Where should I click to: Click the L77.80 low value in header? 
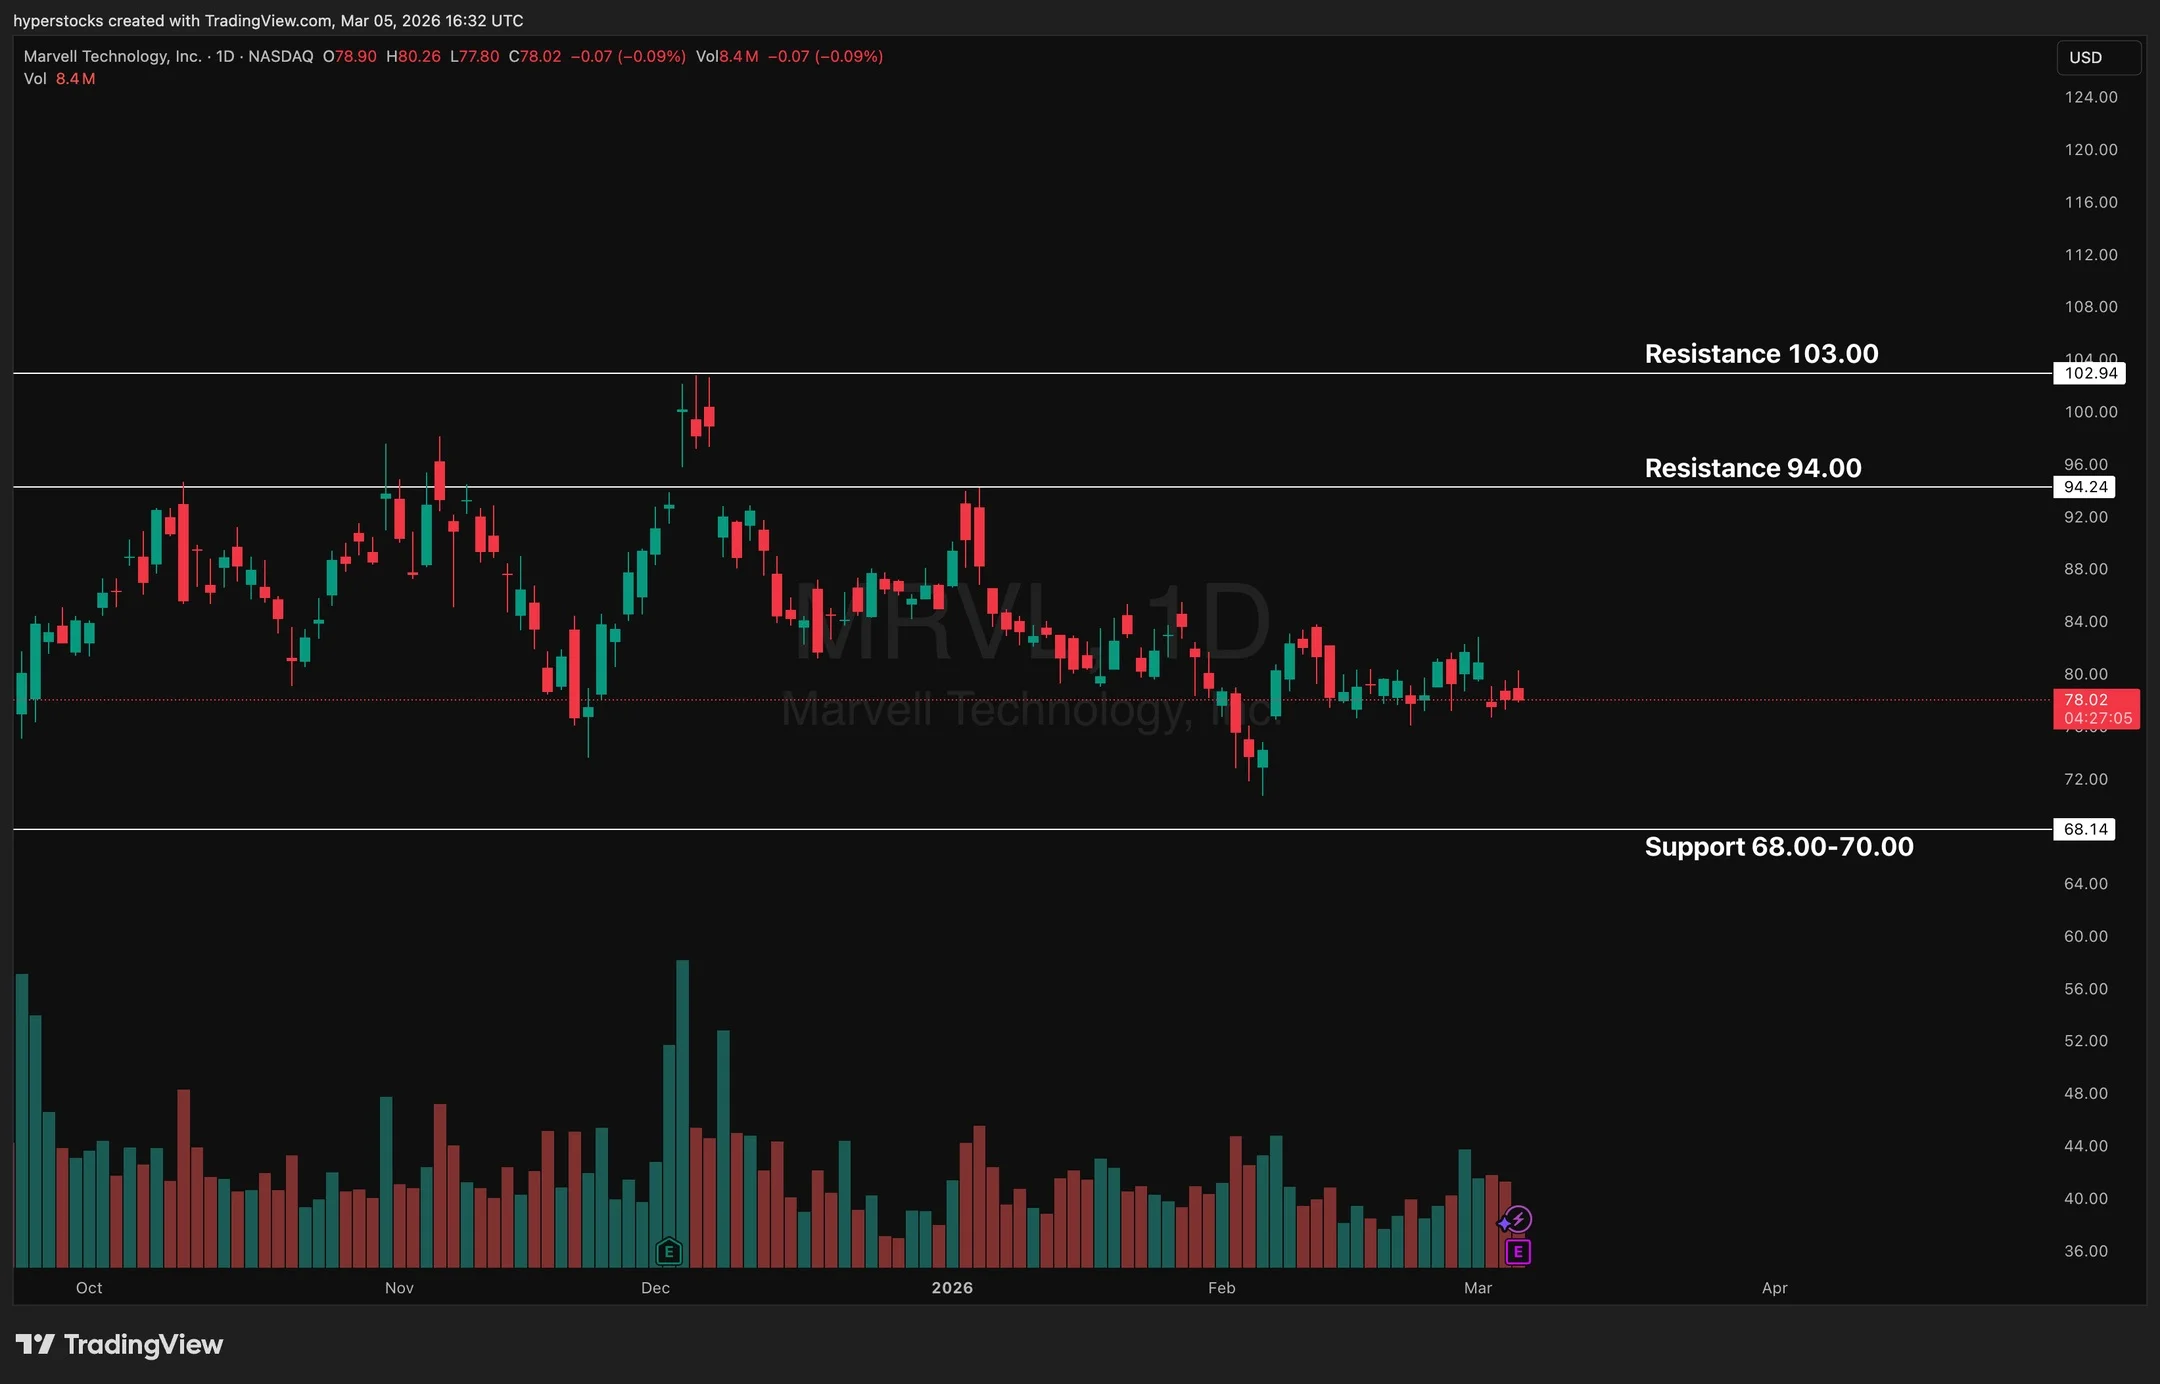[474, 56]
